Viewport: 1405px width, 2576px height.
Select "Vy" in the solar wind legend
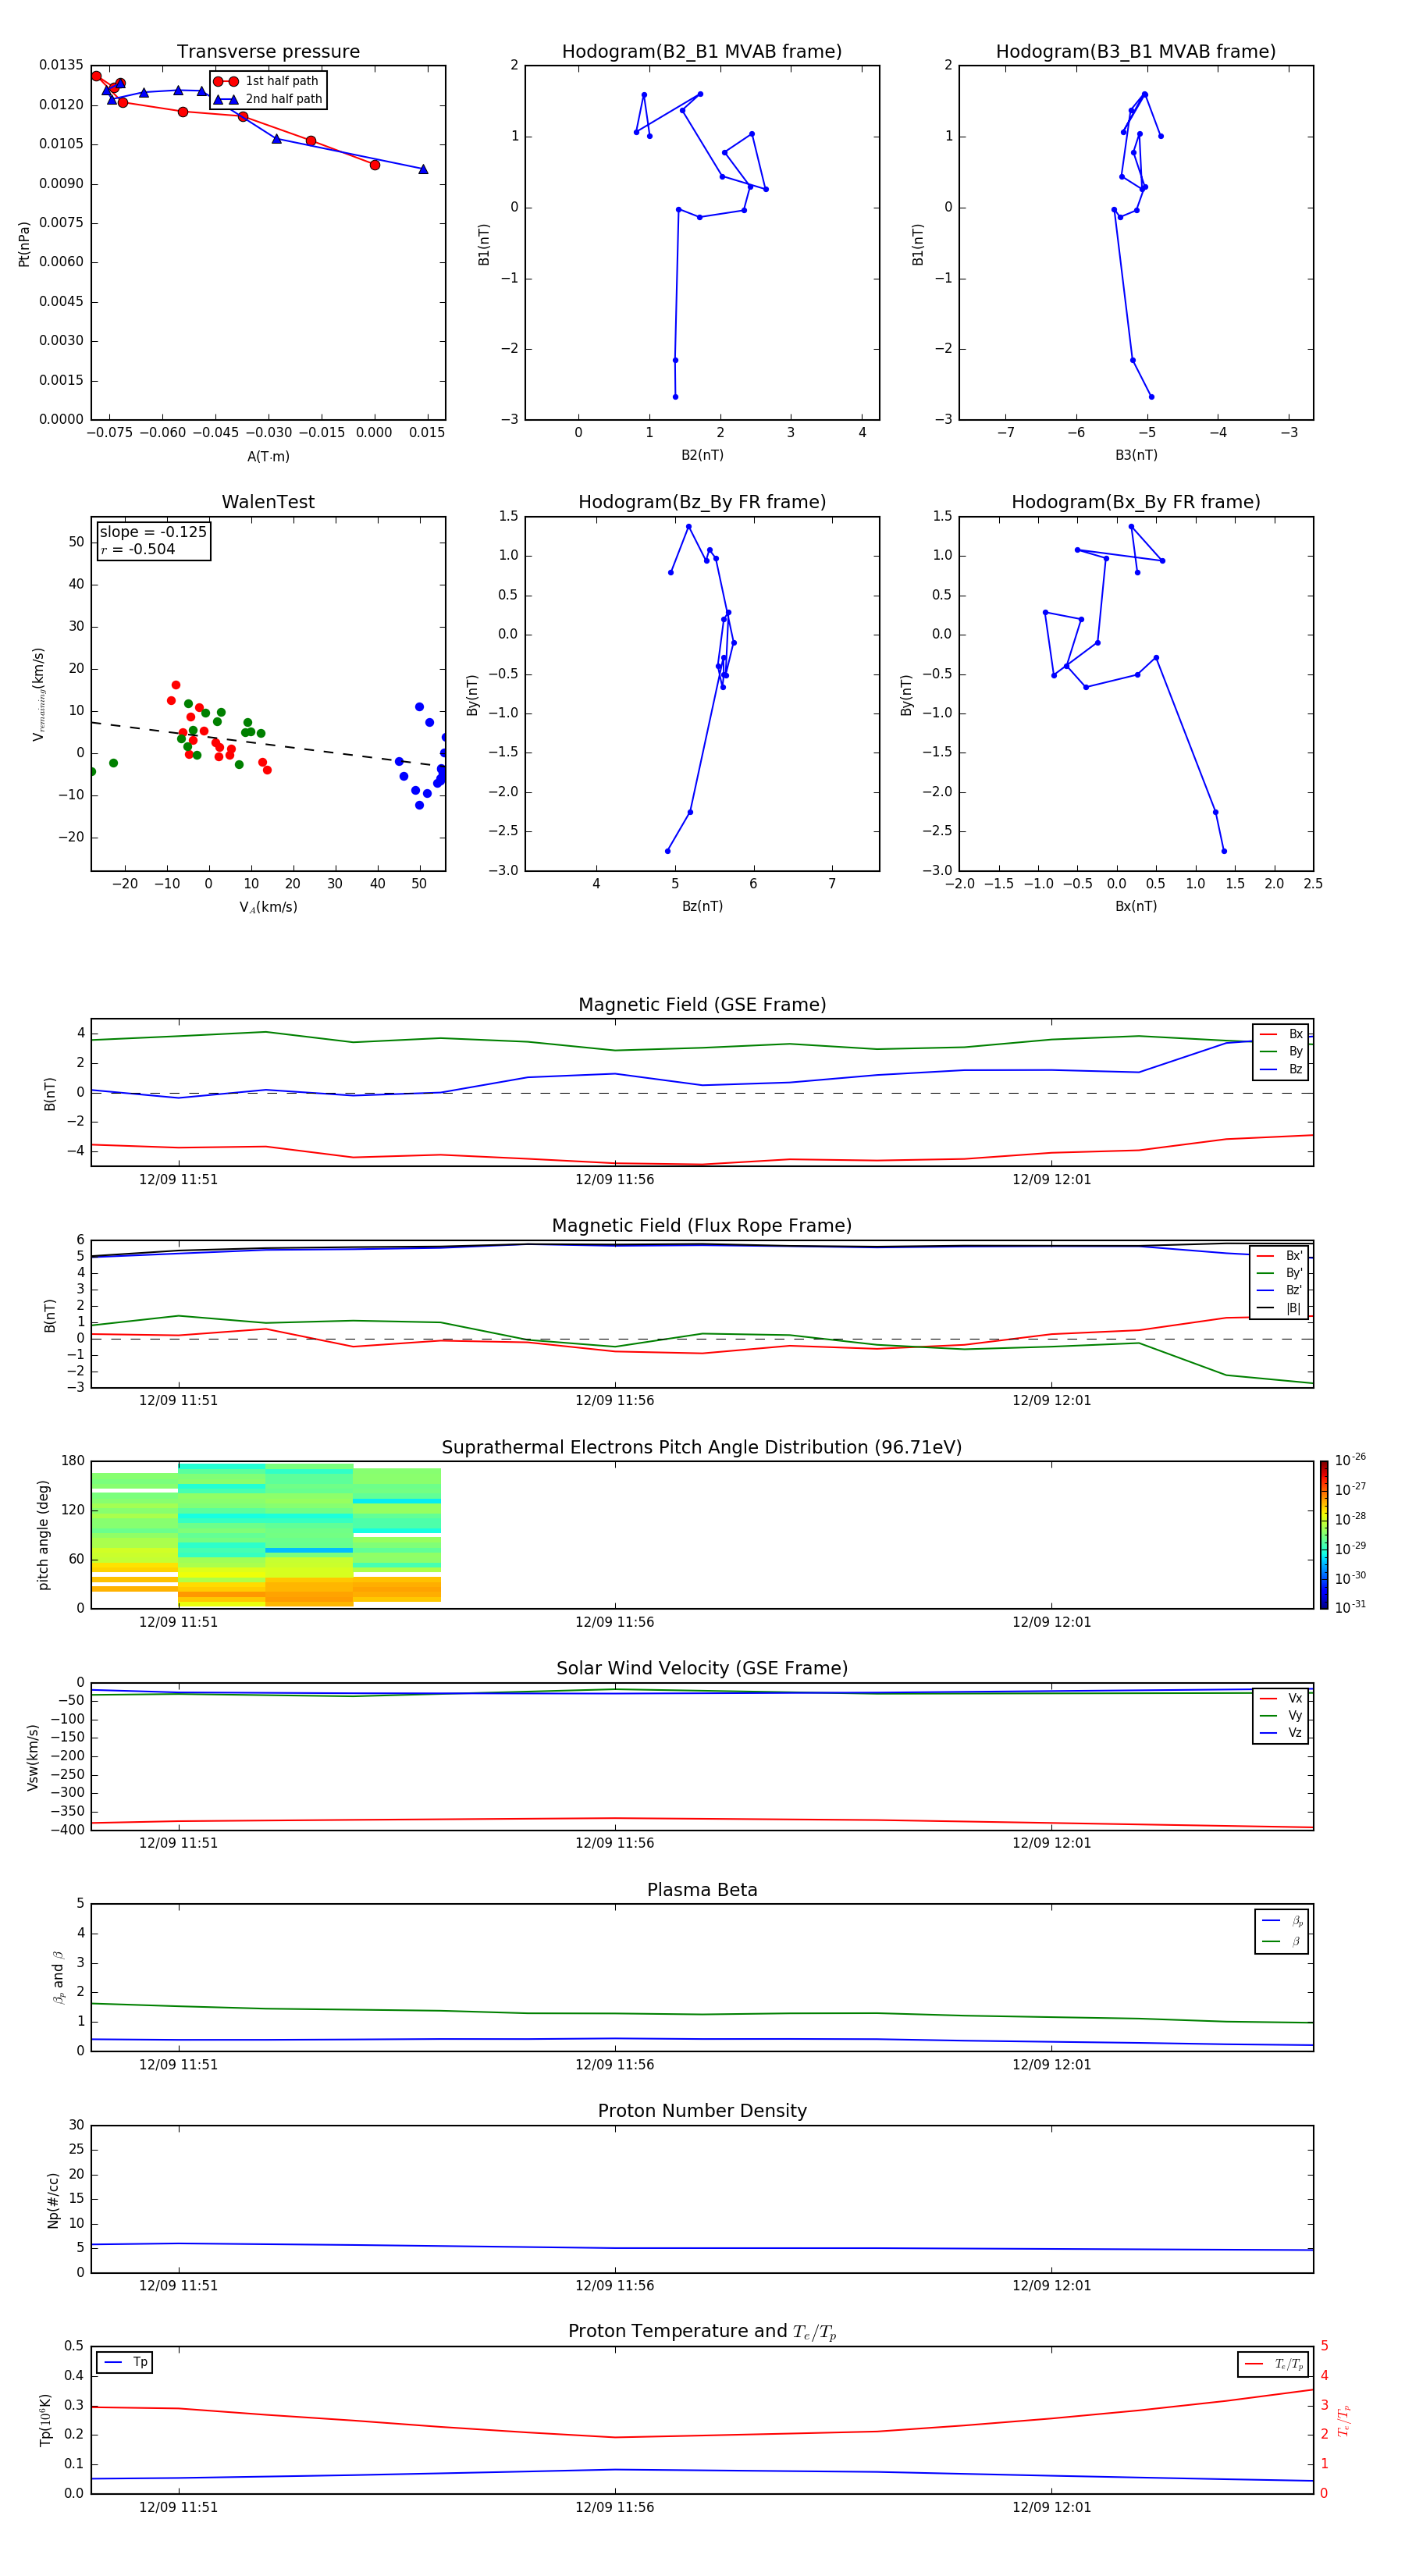coord(1281,1715)
